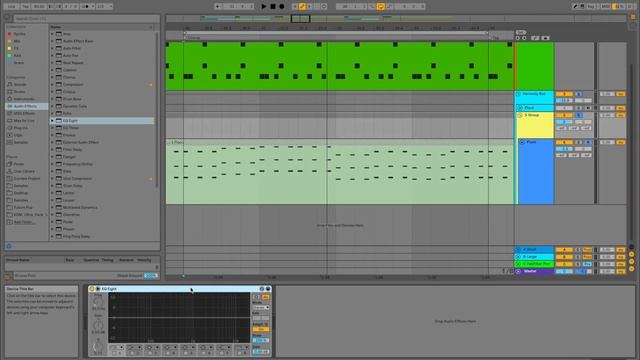Collapse the EQ Eight browser entry

52,121
